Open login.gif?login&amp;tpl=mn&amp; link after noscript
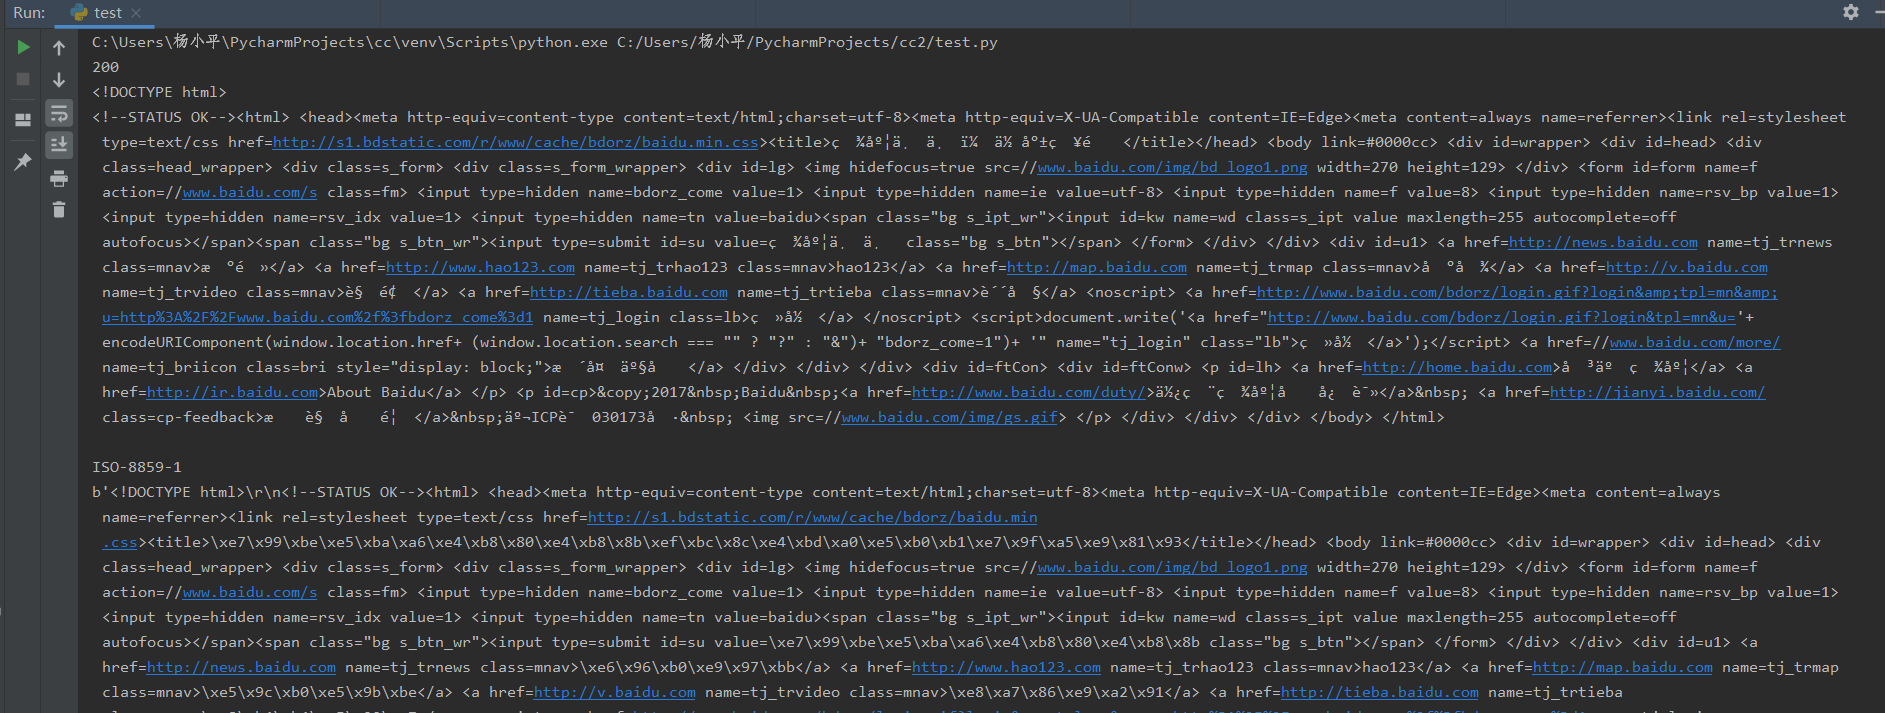The image size is (1885, 713). [1517, 292]
